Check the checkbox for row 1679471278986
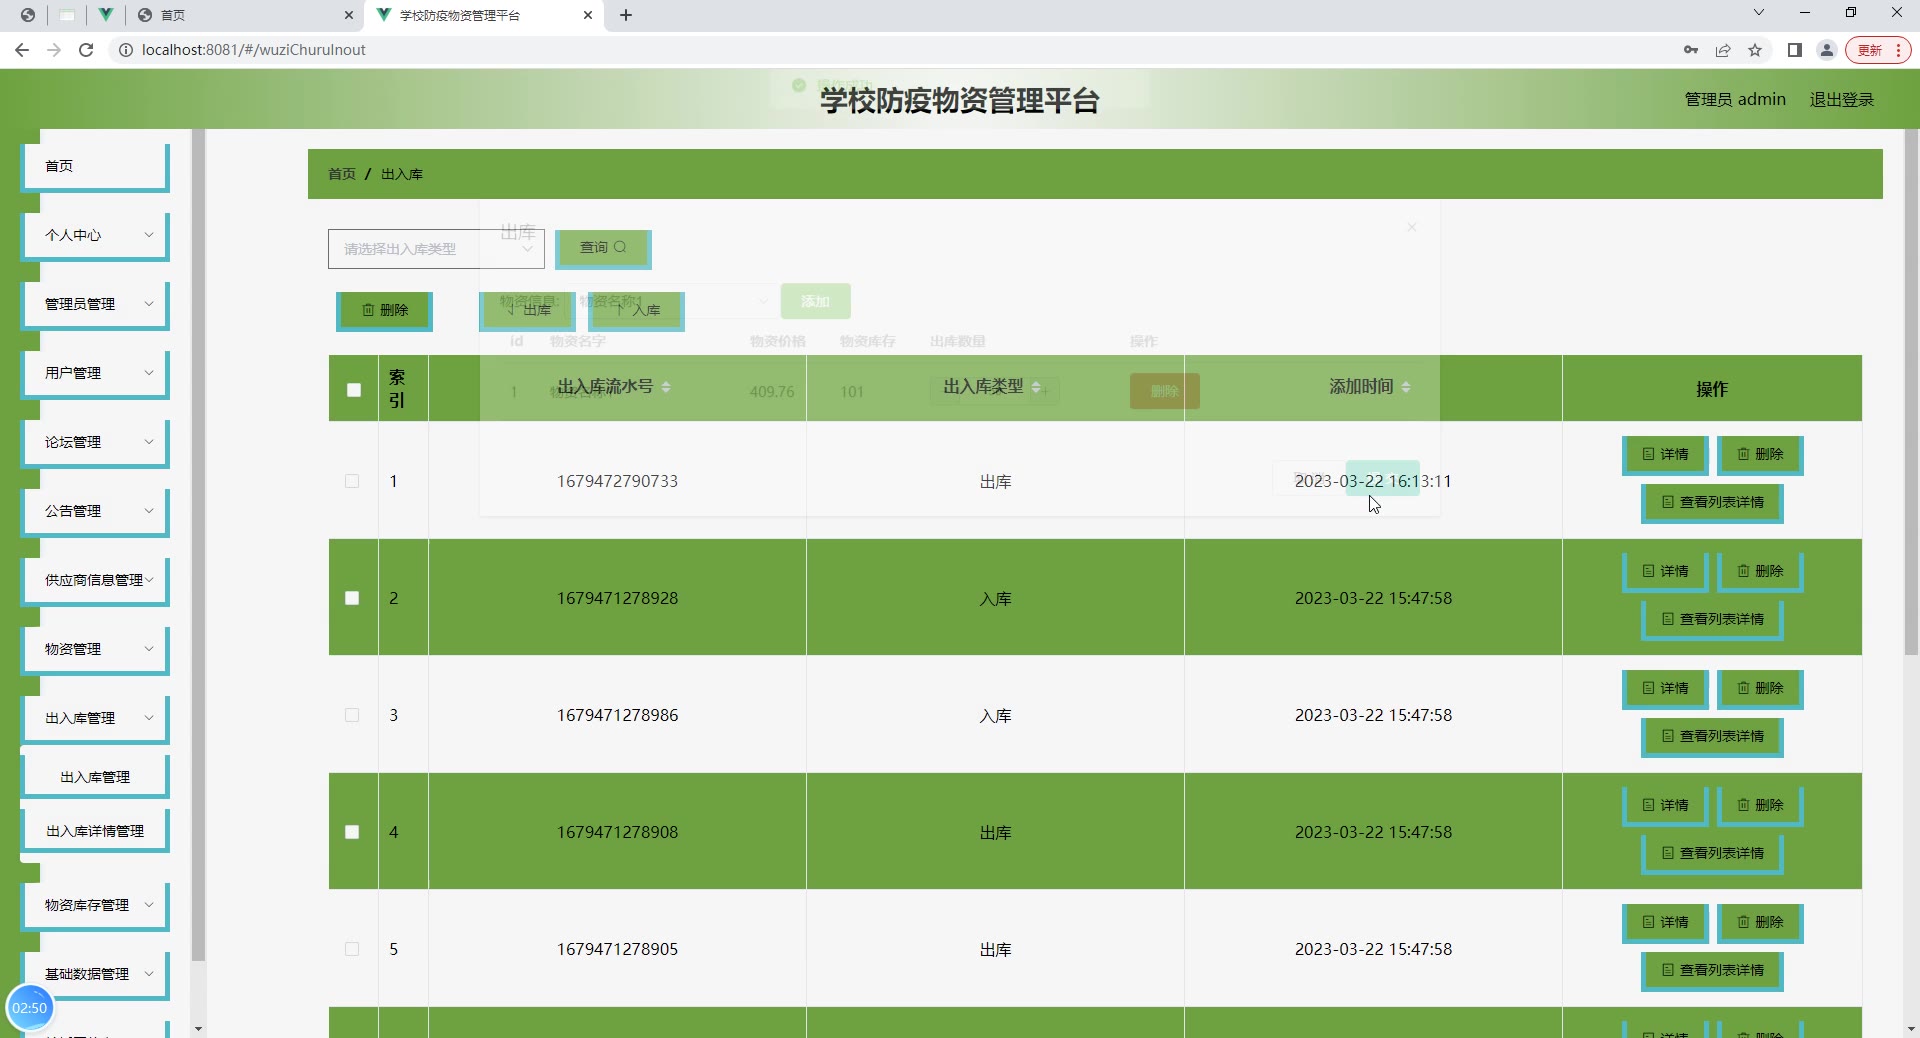Image resolution: width=1920 pixels, height=1038 pixels. pyautogui.click(x=352, y=715)
